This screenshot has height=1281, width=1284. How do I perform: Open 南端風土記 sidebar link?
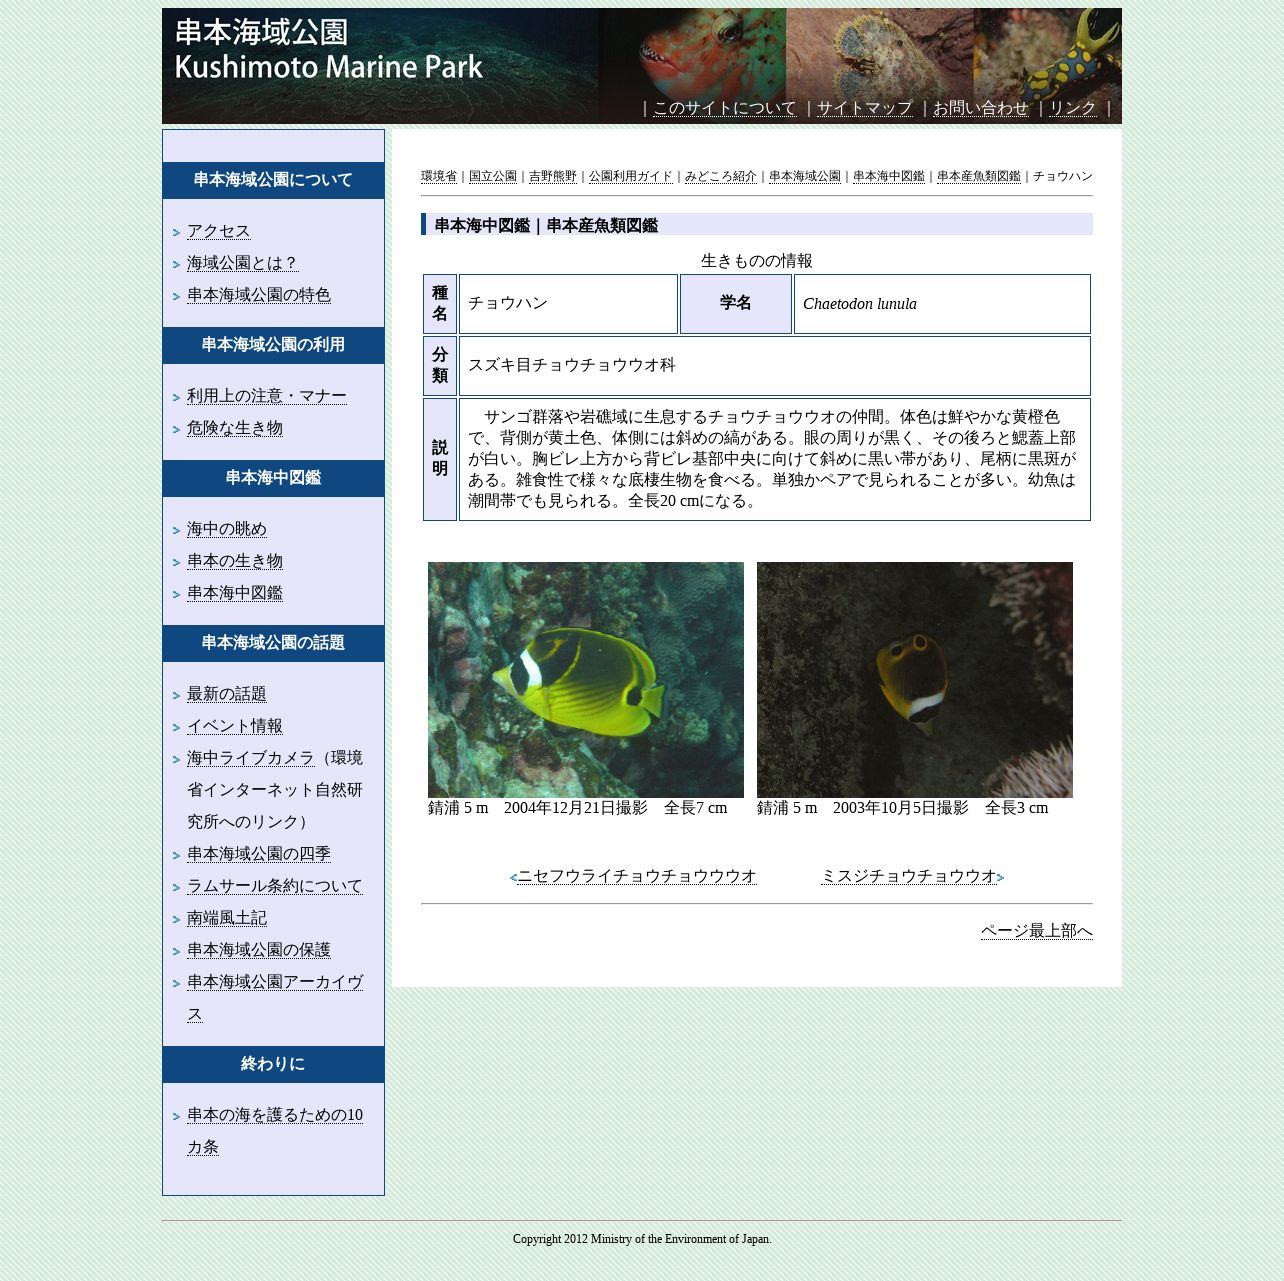click(227, 918)
